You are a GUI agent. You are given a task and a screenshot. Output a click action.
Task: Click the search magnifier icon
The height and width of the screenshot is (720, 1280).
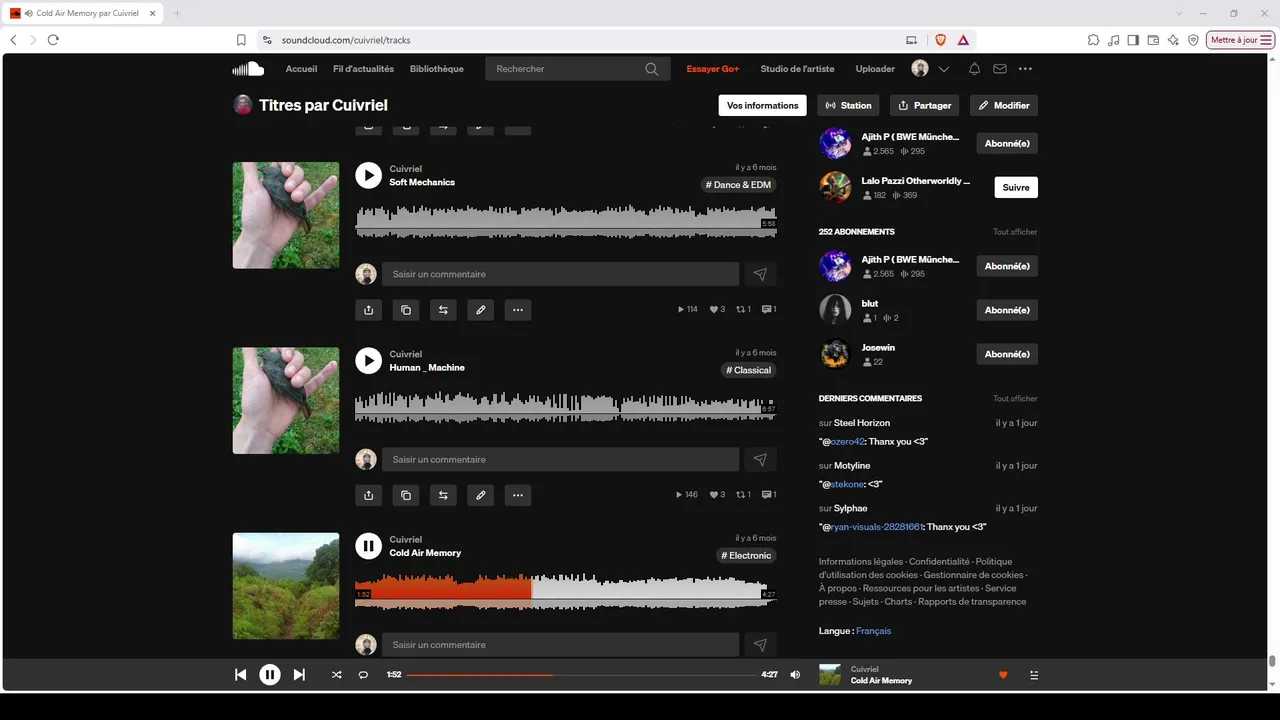pos(652,69)
